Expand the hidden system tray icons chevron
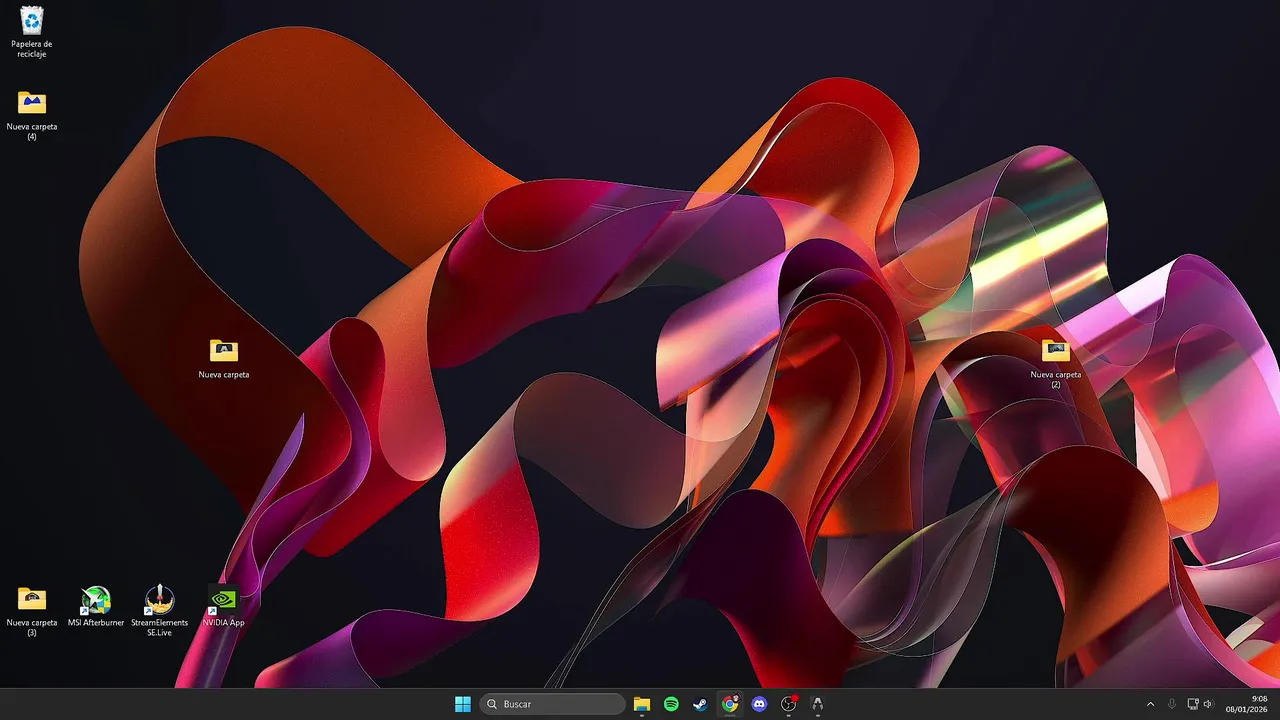1280x720 pixels. coord(1150,704)
